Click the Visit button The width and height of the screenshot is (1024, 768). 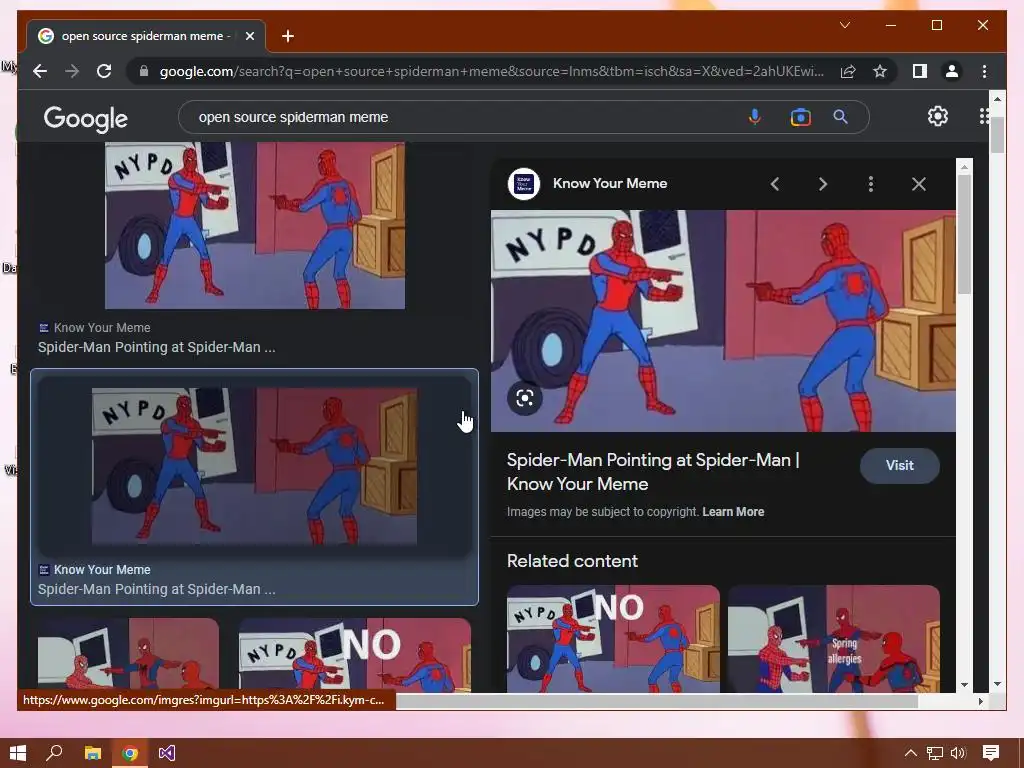[900, 466]
